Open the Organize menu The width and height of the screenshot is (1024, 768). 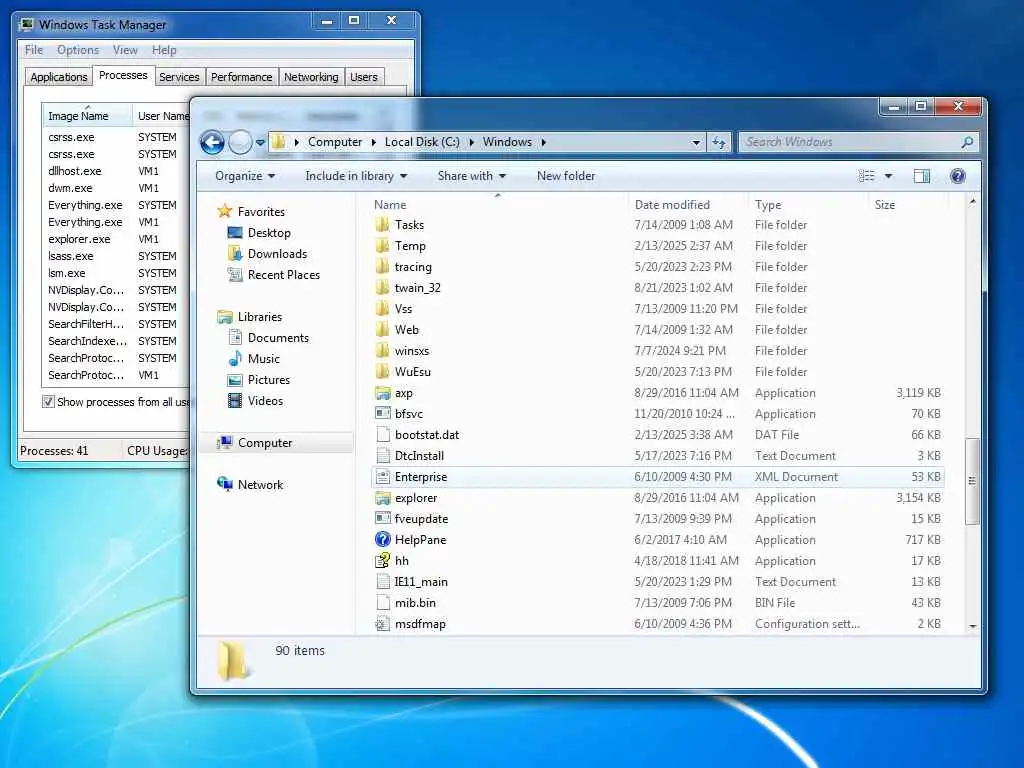[245, 176]
